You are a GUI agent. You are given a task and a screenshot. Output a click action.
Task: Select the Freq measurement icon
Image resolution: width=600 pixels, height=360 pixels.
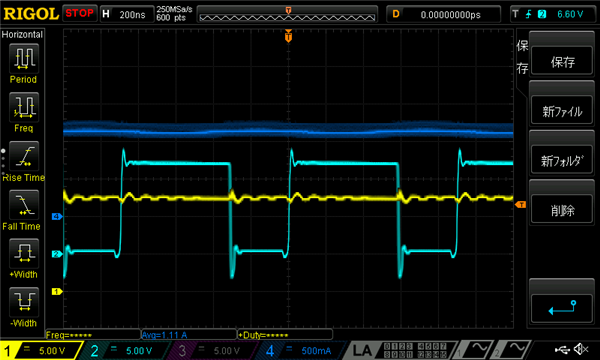(24, 107)
